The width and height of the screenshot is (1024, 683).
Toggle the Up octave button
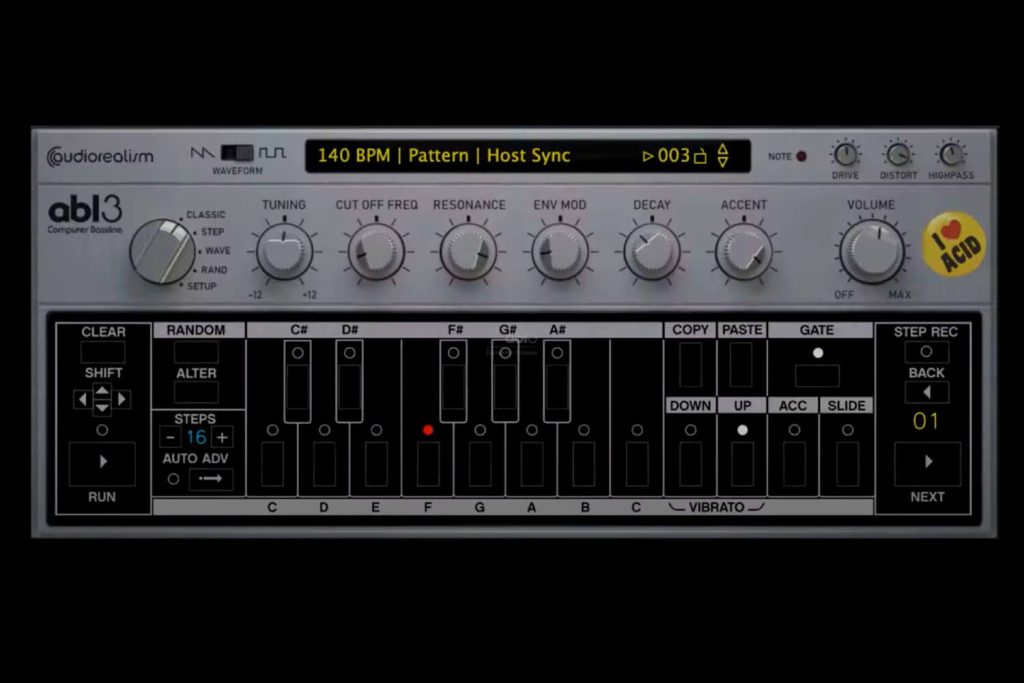[743, 464]
